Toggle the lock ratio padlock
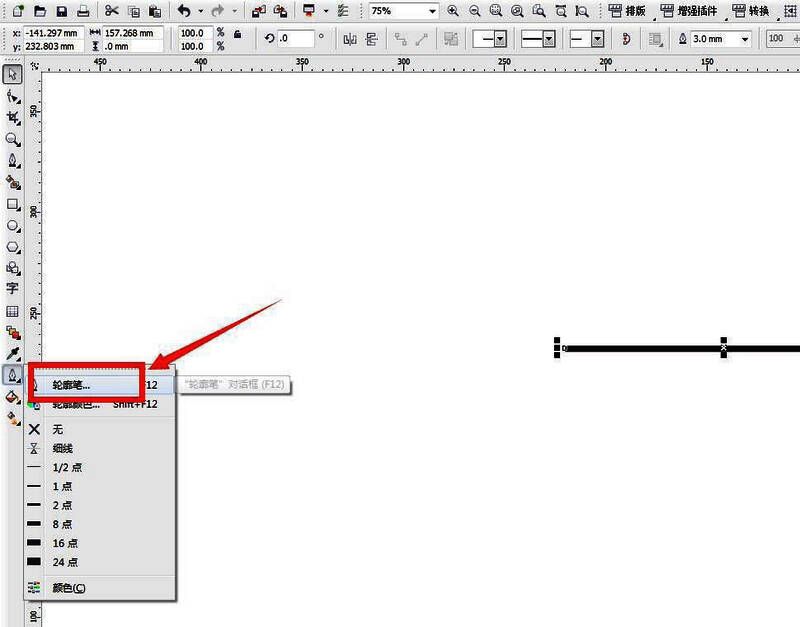 pyautogui.click(x=237, y=33)
